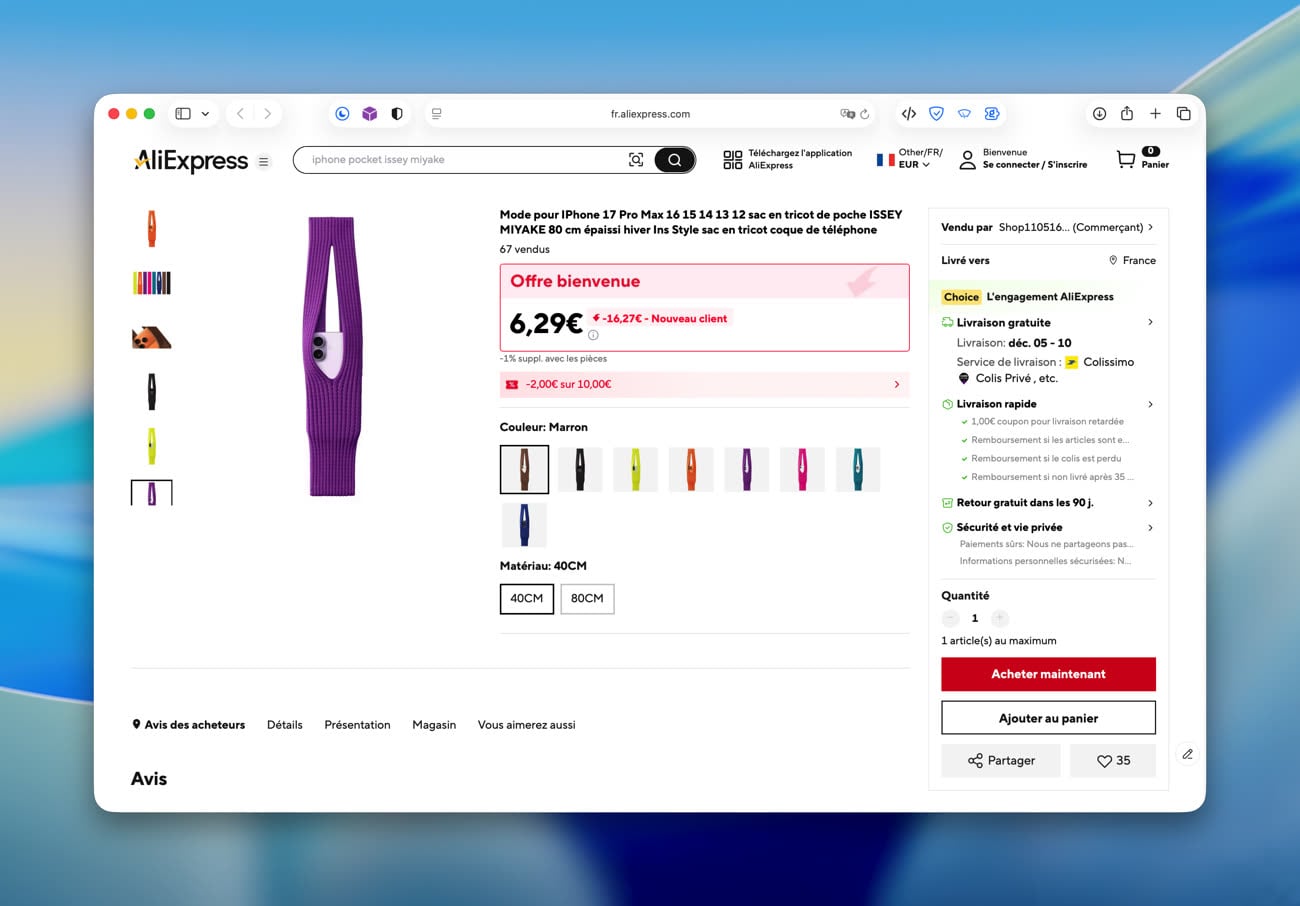Open Safari downloads icon
The width and height of the screenshot is (1300, 906).
tap(1099, 114)
